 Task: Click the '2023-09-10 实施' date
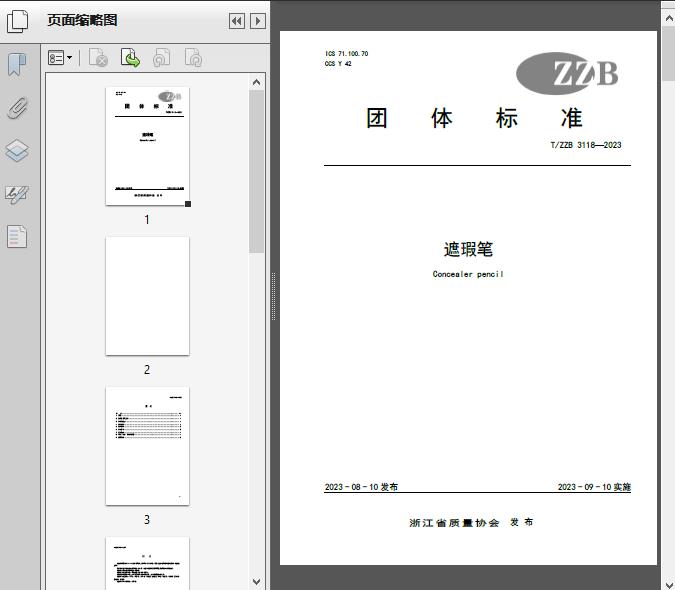pyautogui.click(x=594, y=487)
